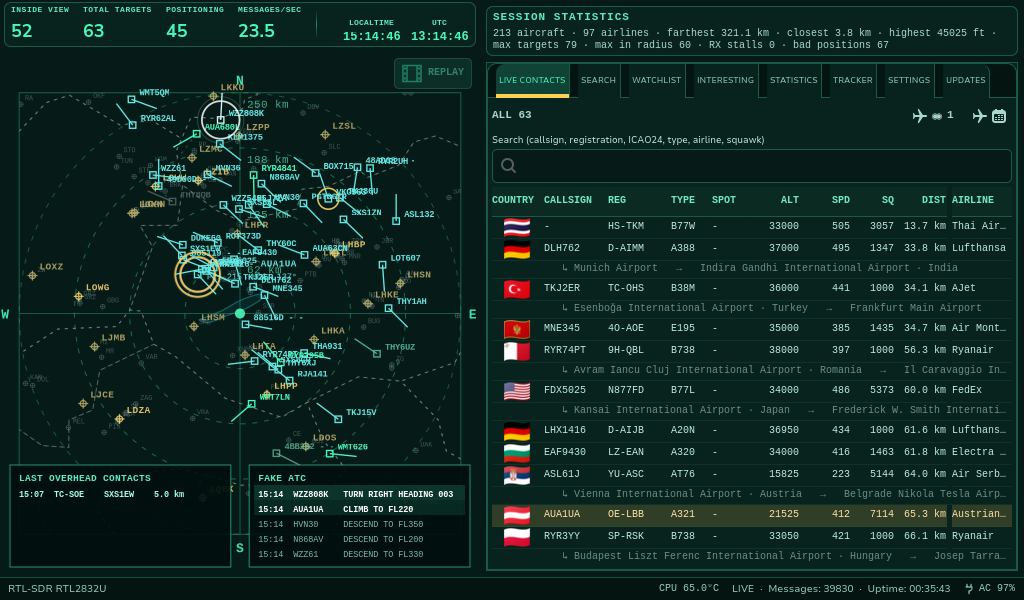Click the contact search input field
The image size is (1024, 600).
[x=751, y=166]
